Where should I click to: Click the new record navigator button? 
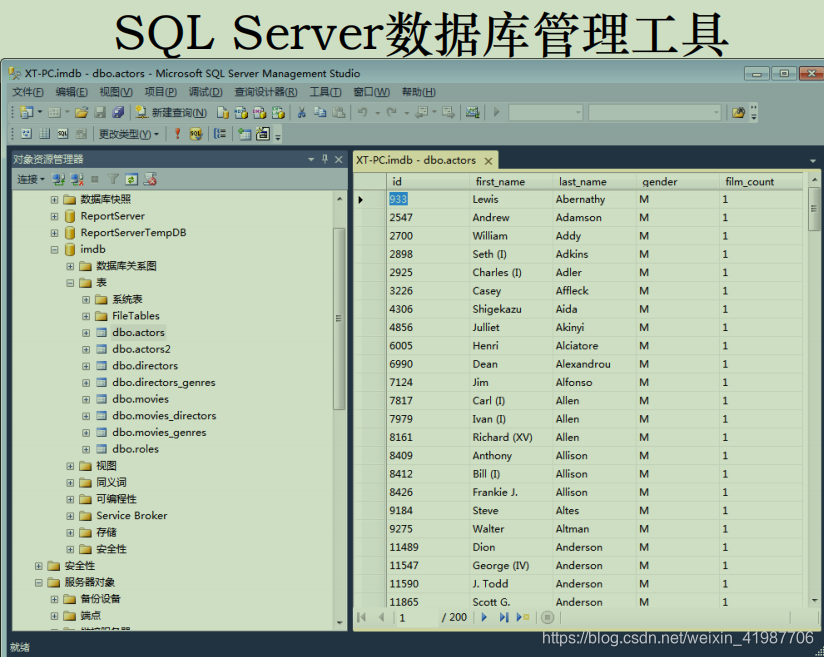(x=523, y=617)
